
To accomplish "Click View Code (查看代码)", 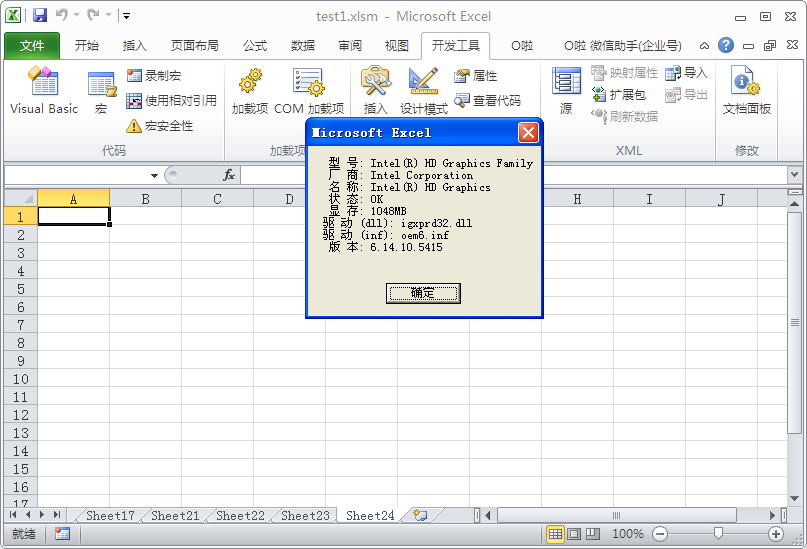I will click(487, 100).
